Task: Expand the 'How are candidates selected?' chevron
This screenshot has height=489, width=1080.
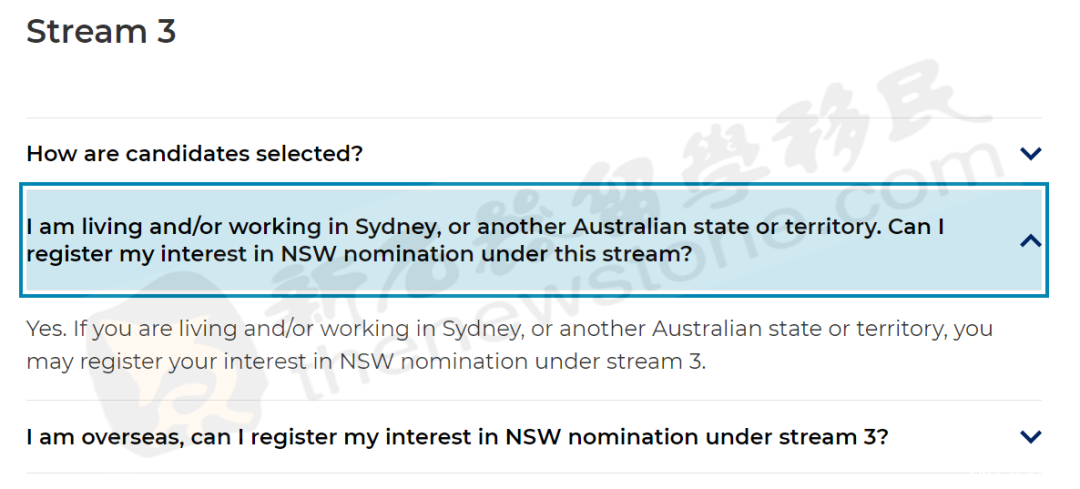Action: [1030, 153]
